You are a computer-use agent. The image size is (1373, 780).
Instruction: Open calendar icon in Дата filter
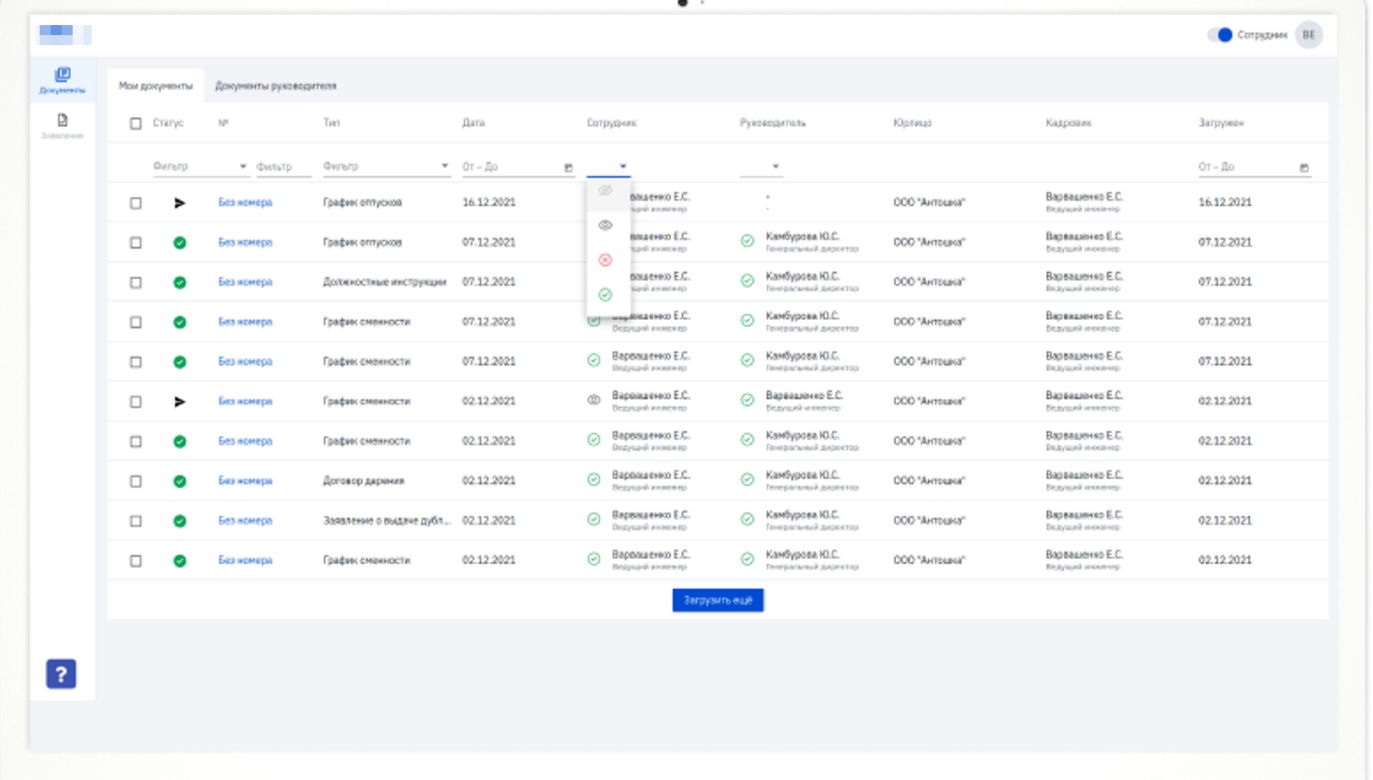click(569, 168)
